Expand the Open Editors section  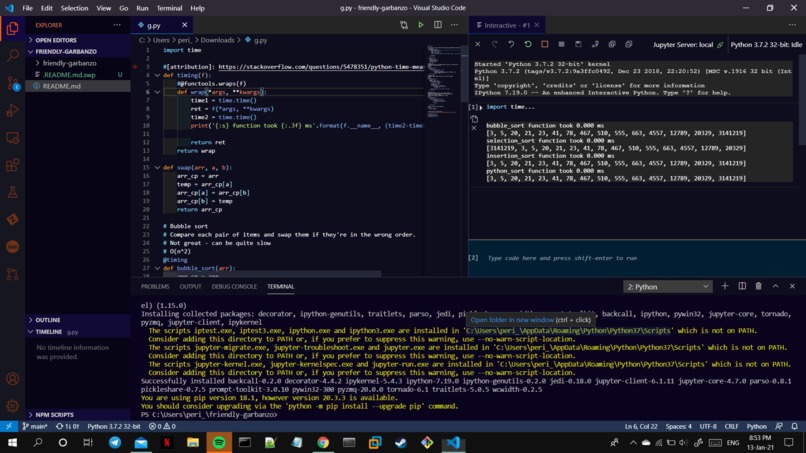[78, 40]
